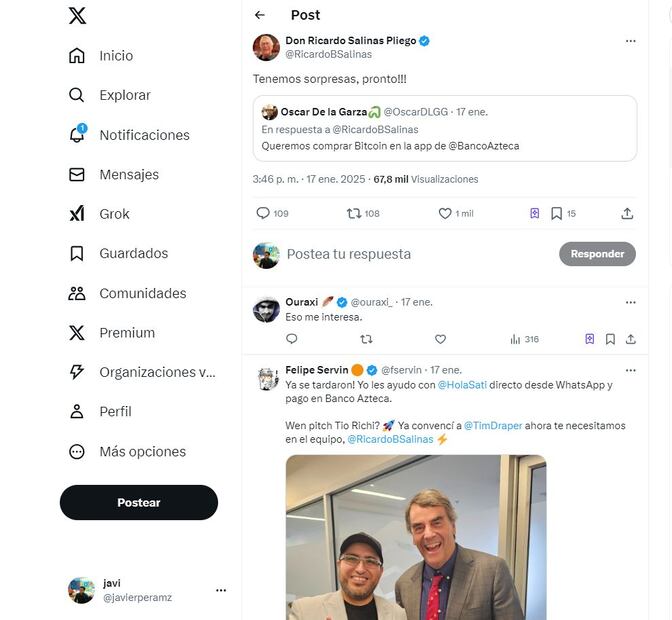The height and width of the screenshot is (620, 672).
Task: Like Ouraxi's reply
Action: [440, 339]
